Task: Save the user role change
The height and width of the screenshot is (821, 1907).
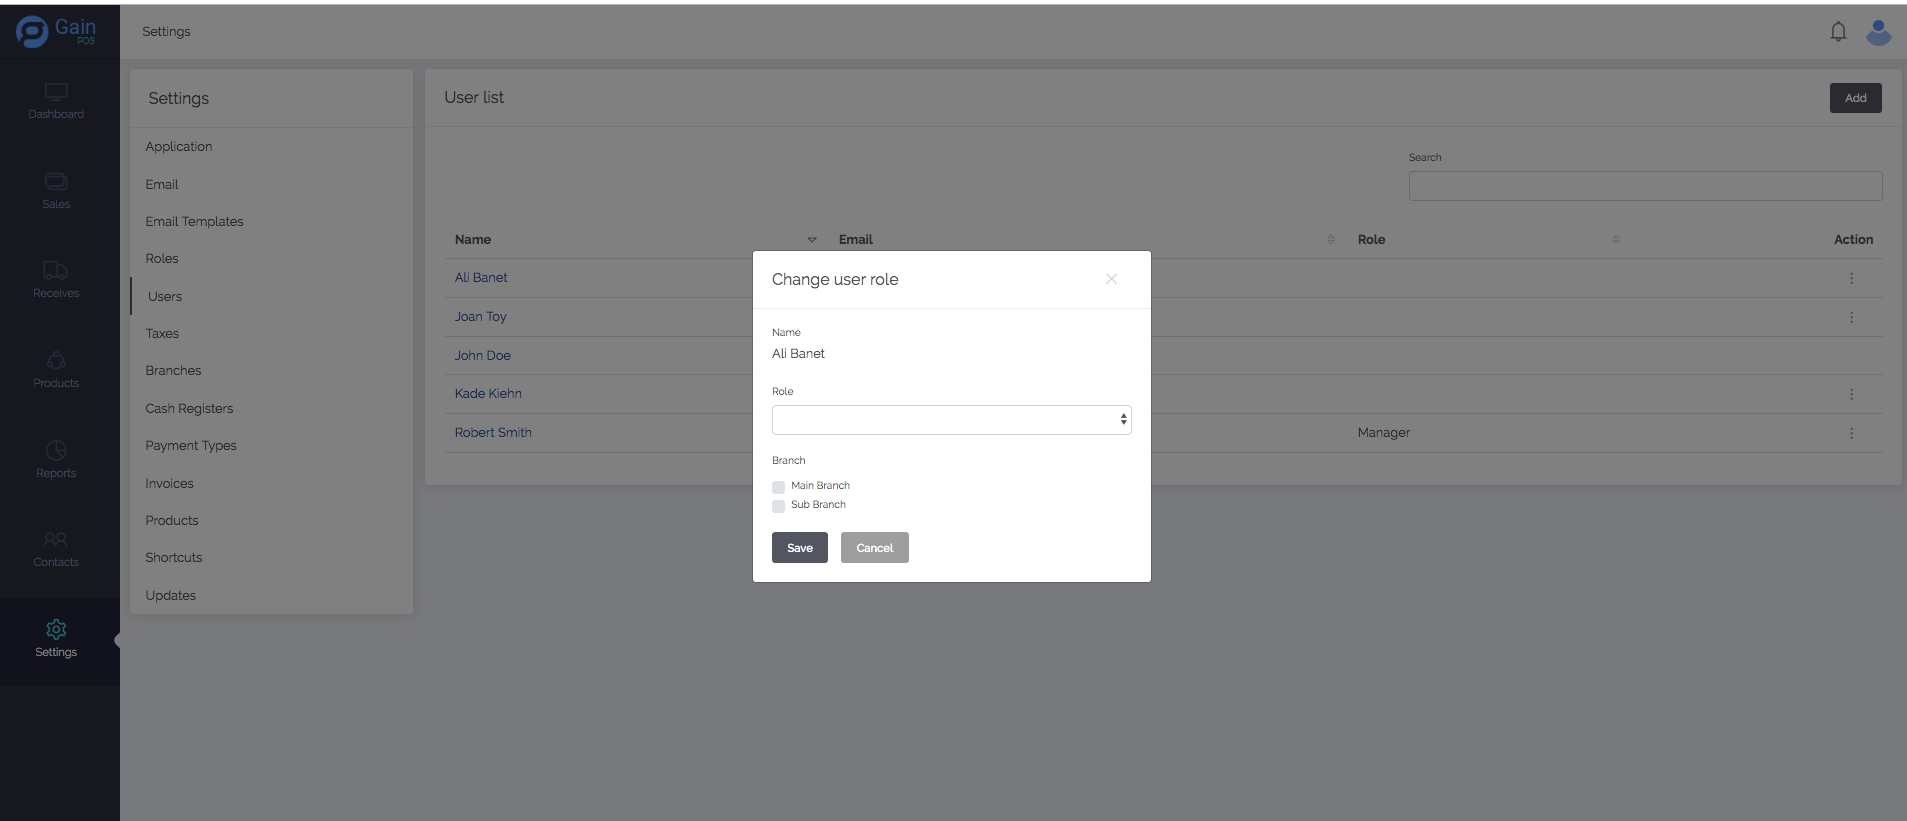Action: coord(799,548)
